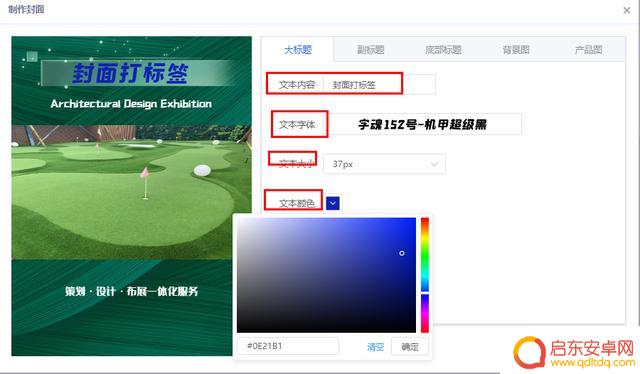Close the 制作封面 dialog
The width and height of the screenshot is (640, 374).
point(627,10)
